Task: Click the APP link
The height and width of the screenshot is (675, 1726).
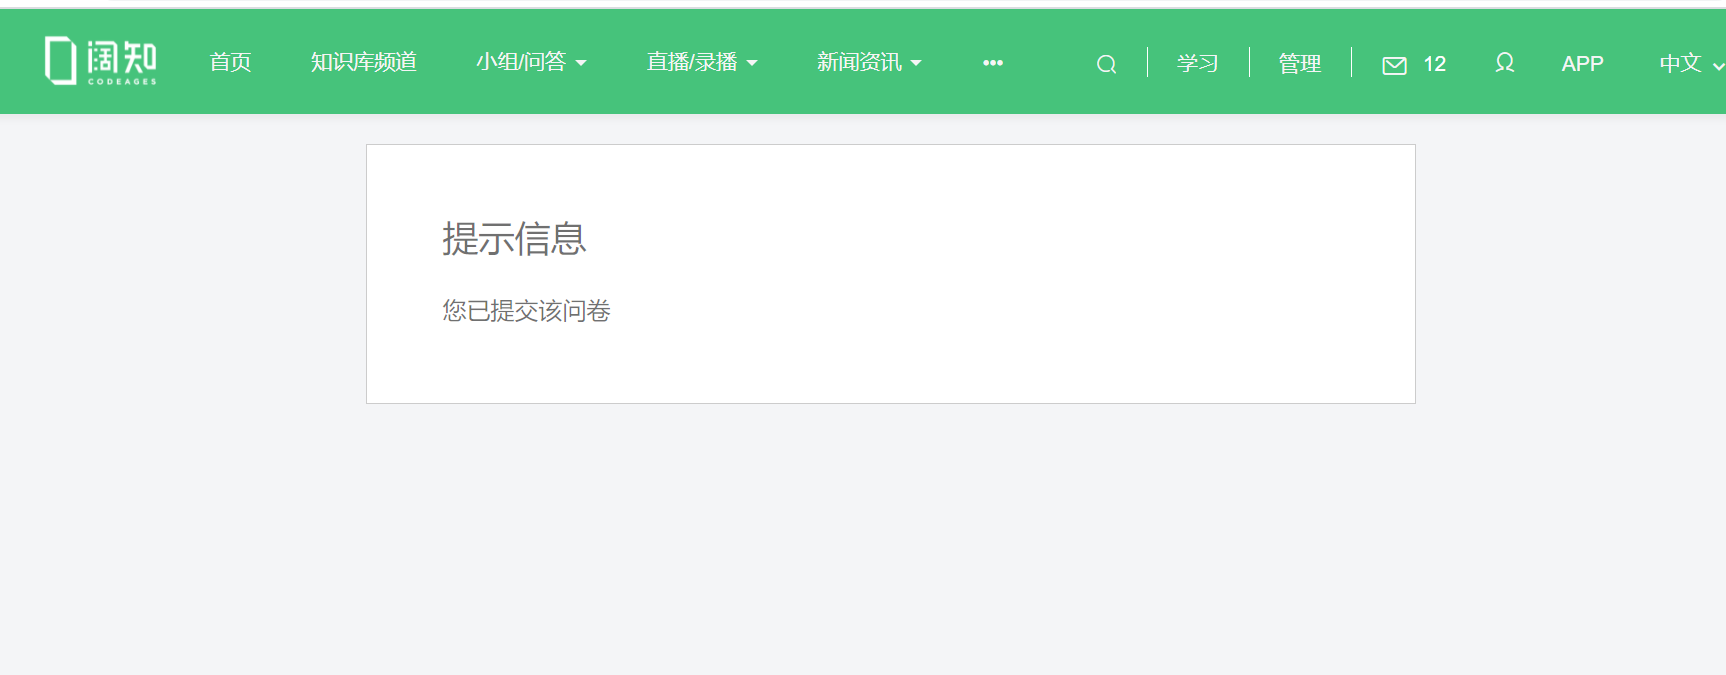Action: (x=1582, y=63)
